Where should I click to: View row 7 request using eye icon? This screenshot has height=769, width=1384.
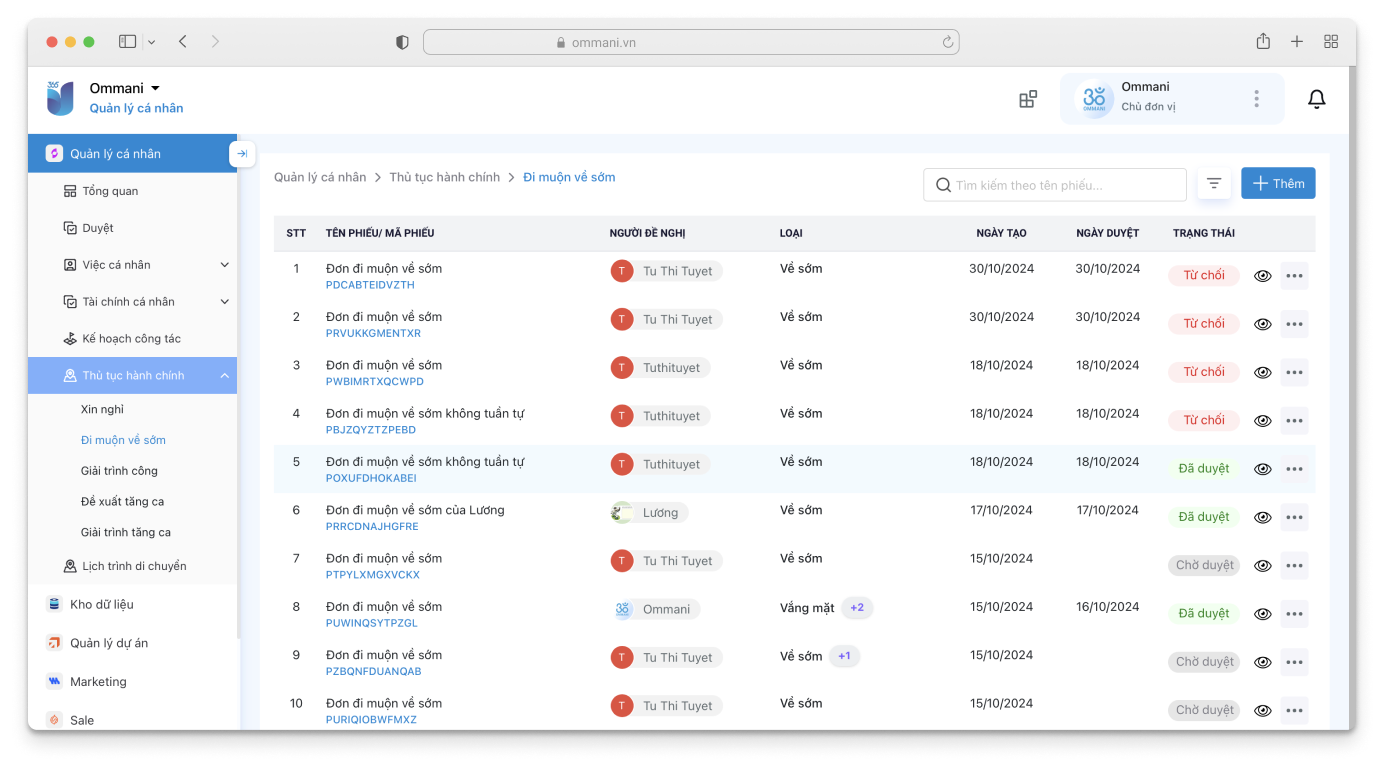[x=1263, y=566]
